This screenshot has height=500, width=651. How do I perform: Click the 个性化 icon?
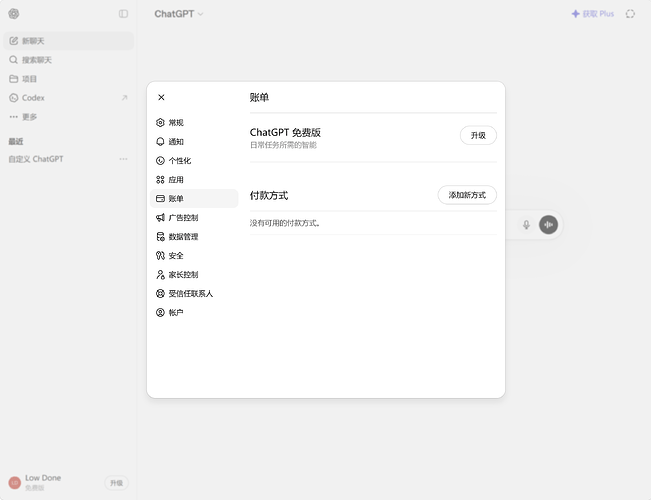[160, 161]
